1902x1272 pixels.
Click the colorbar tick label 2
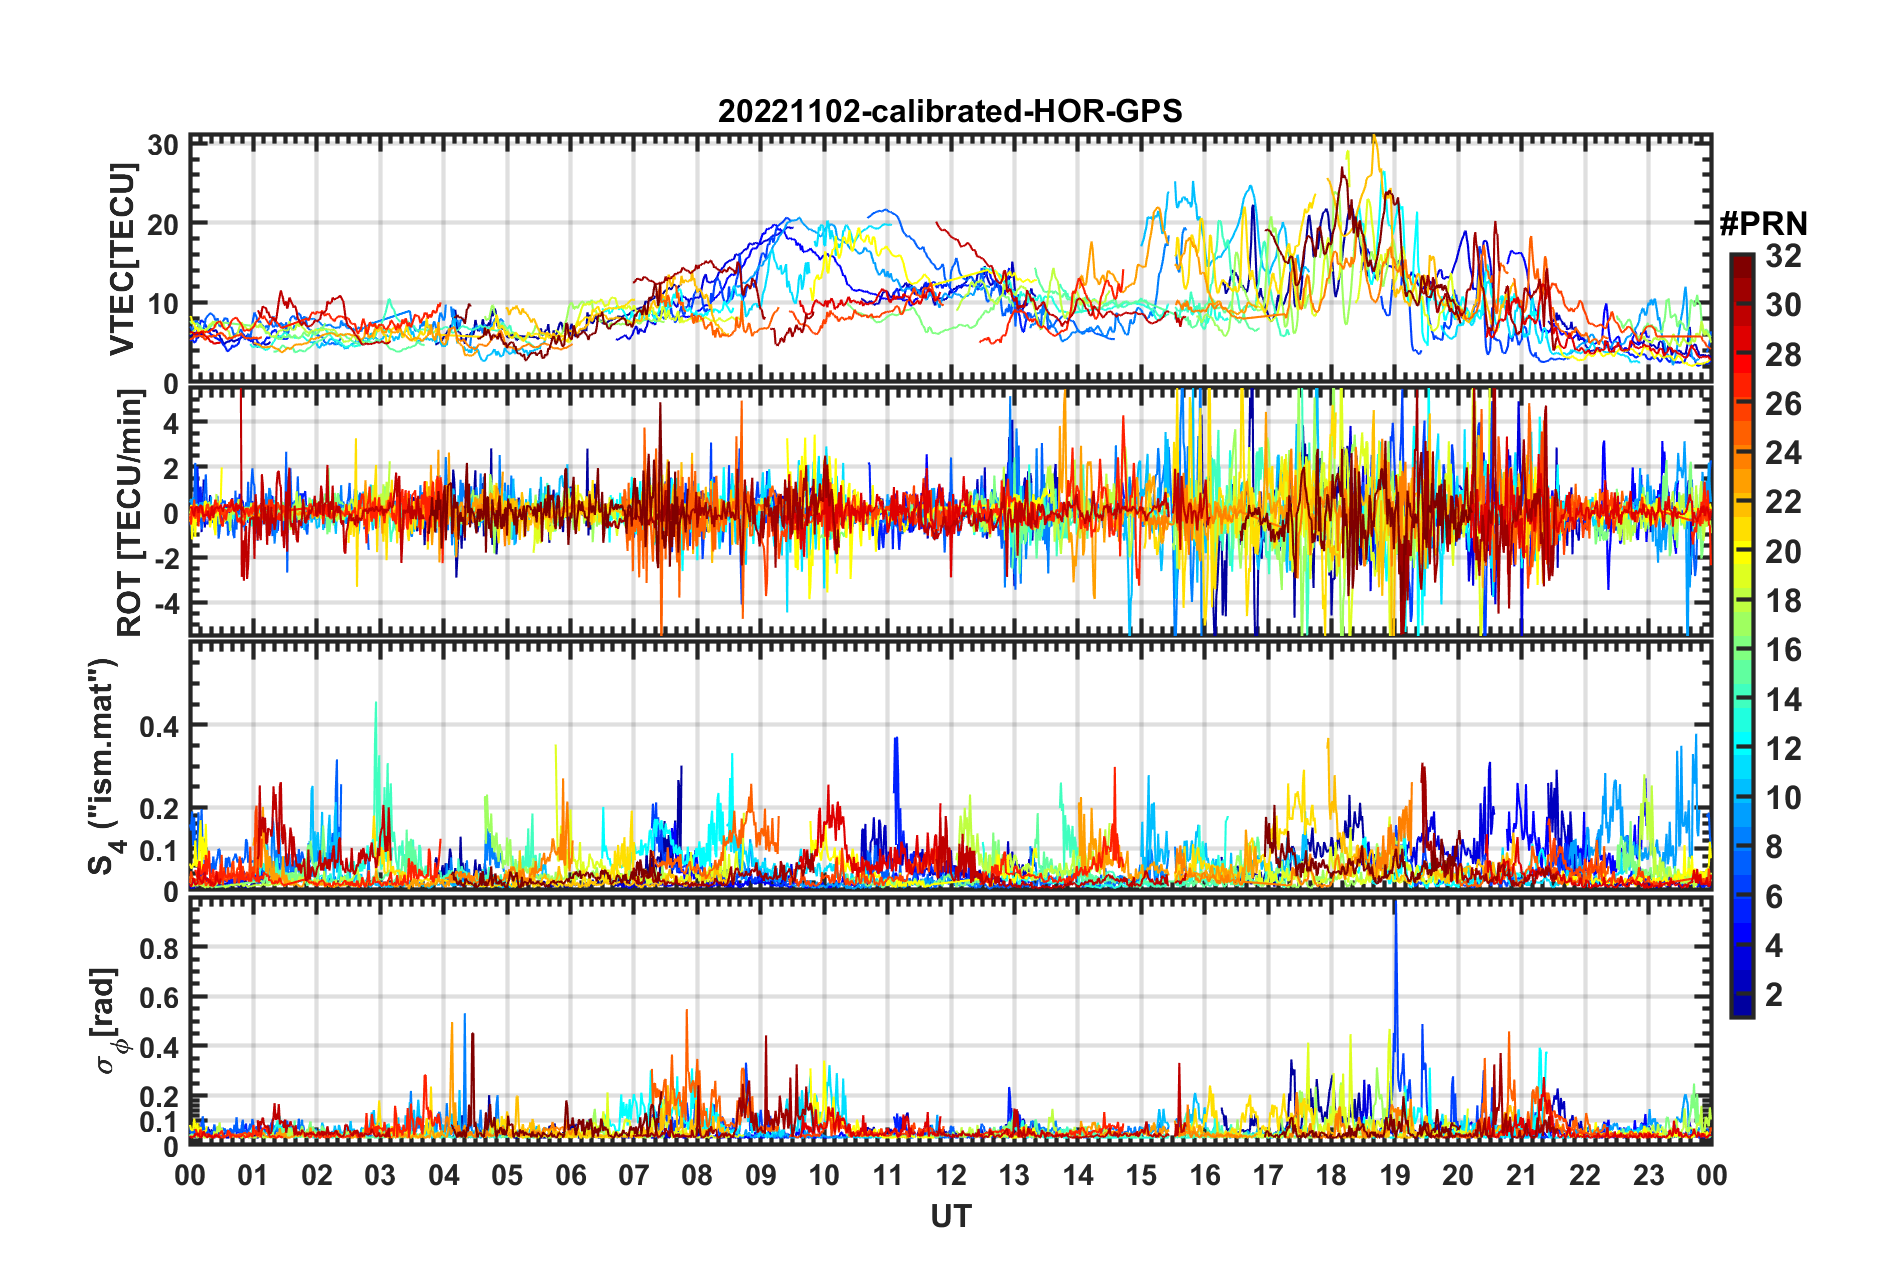click(x=1774, y=994)
